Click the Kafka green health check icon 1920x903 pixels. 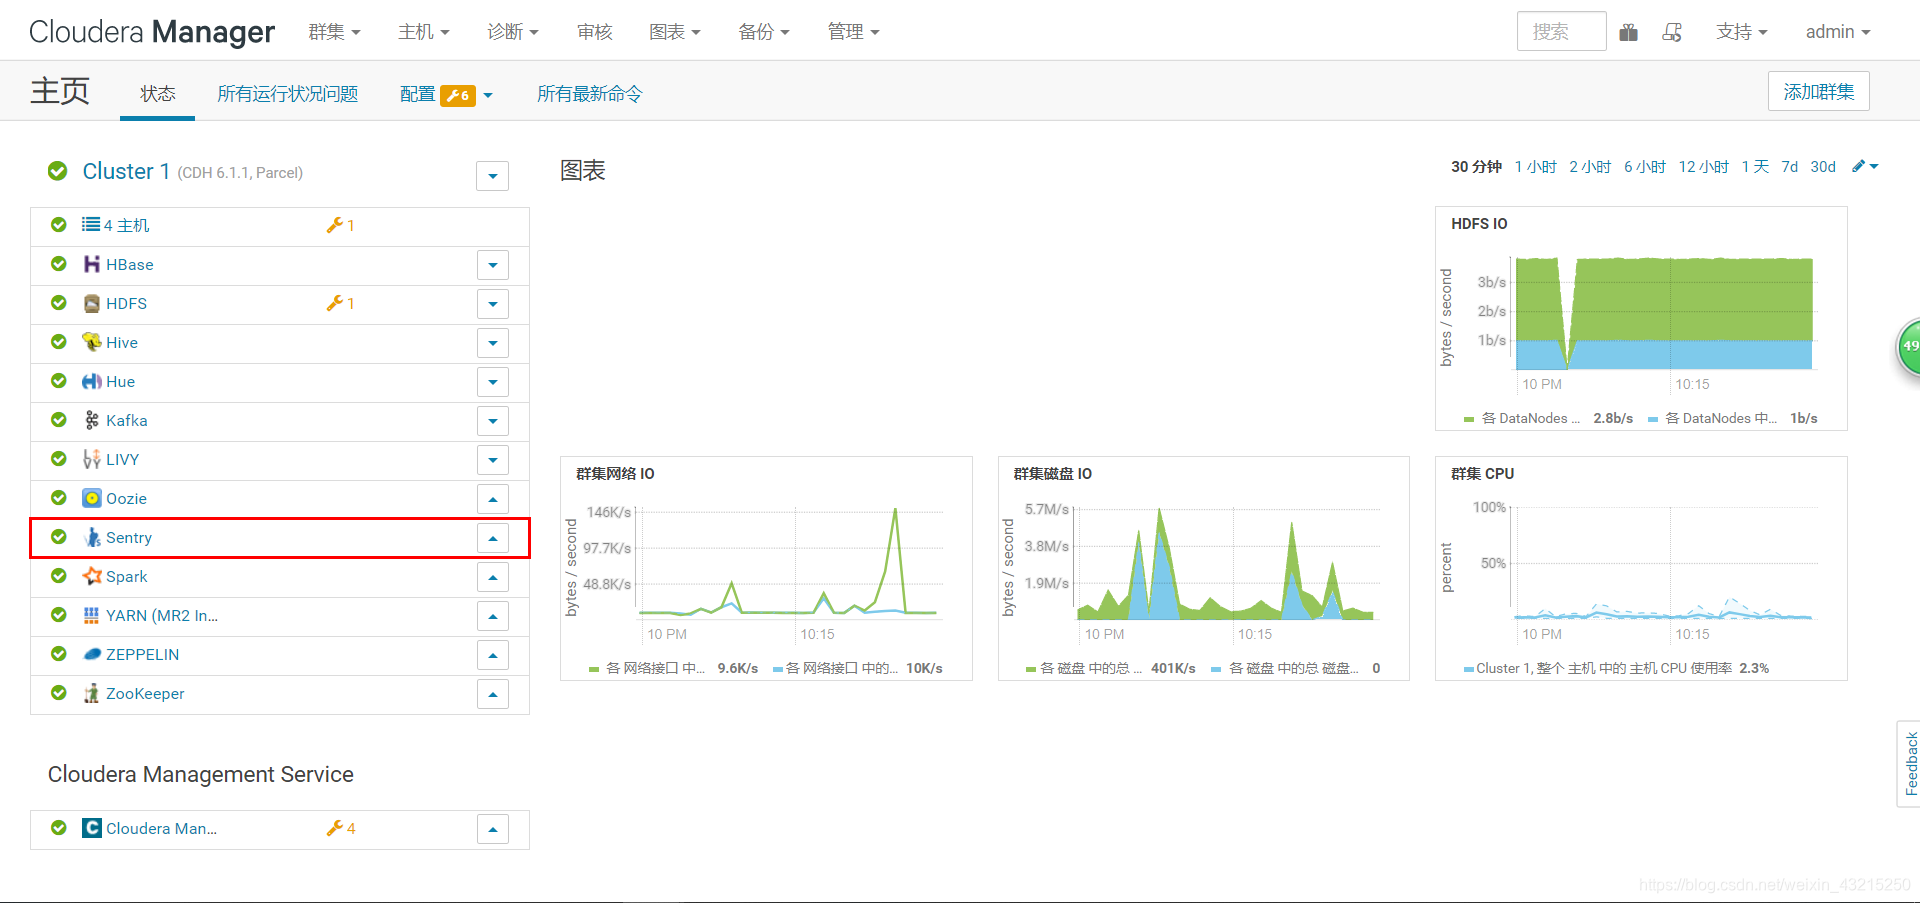pos(59,420)
